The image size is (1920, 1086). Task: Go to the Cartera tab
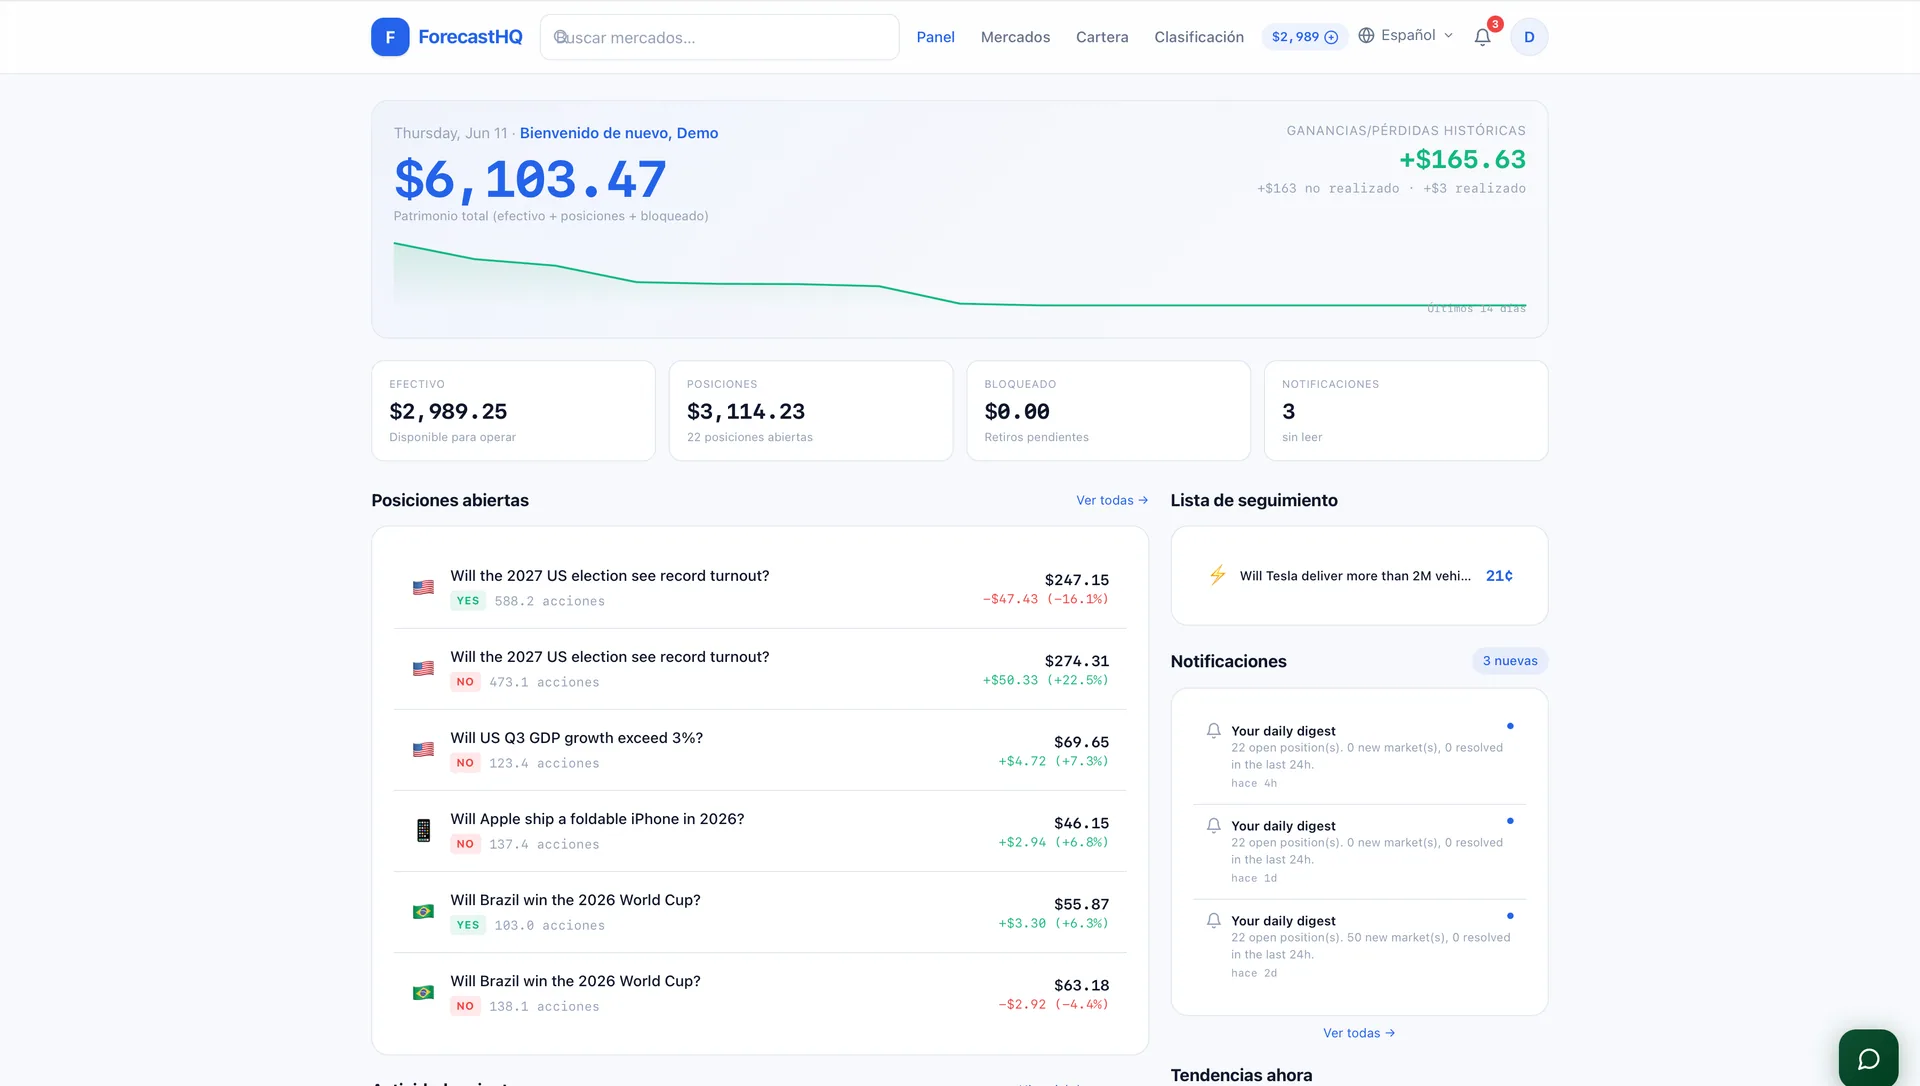pyautogui.click(x=1102, y=37)
